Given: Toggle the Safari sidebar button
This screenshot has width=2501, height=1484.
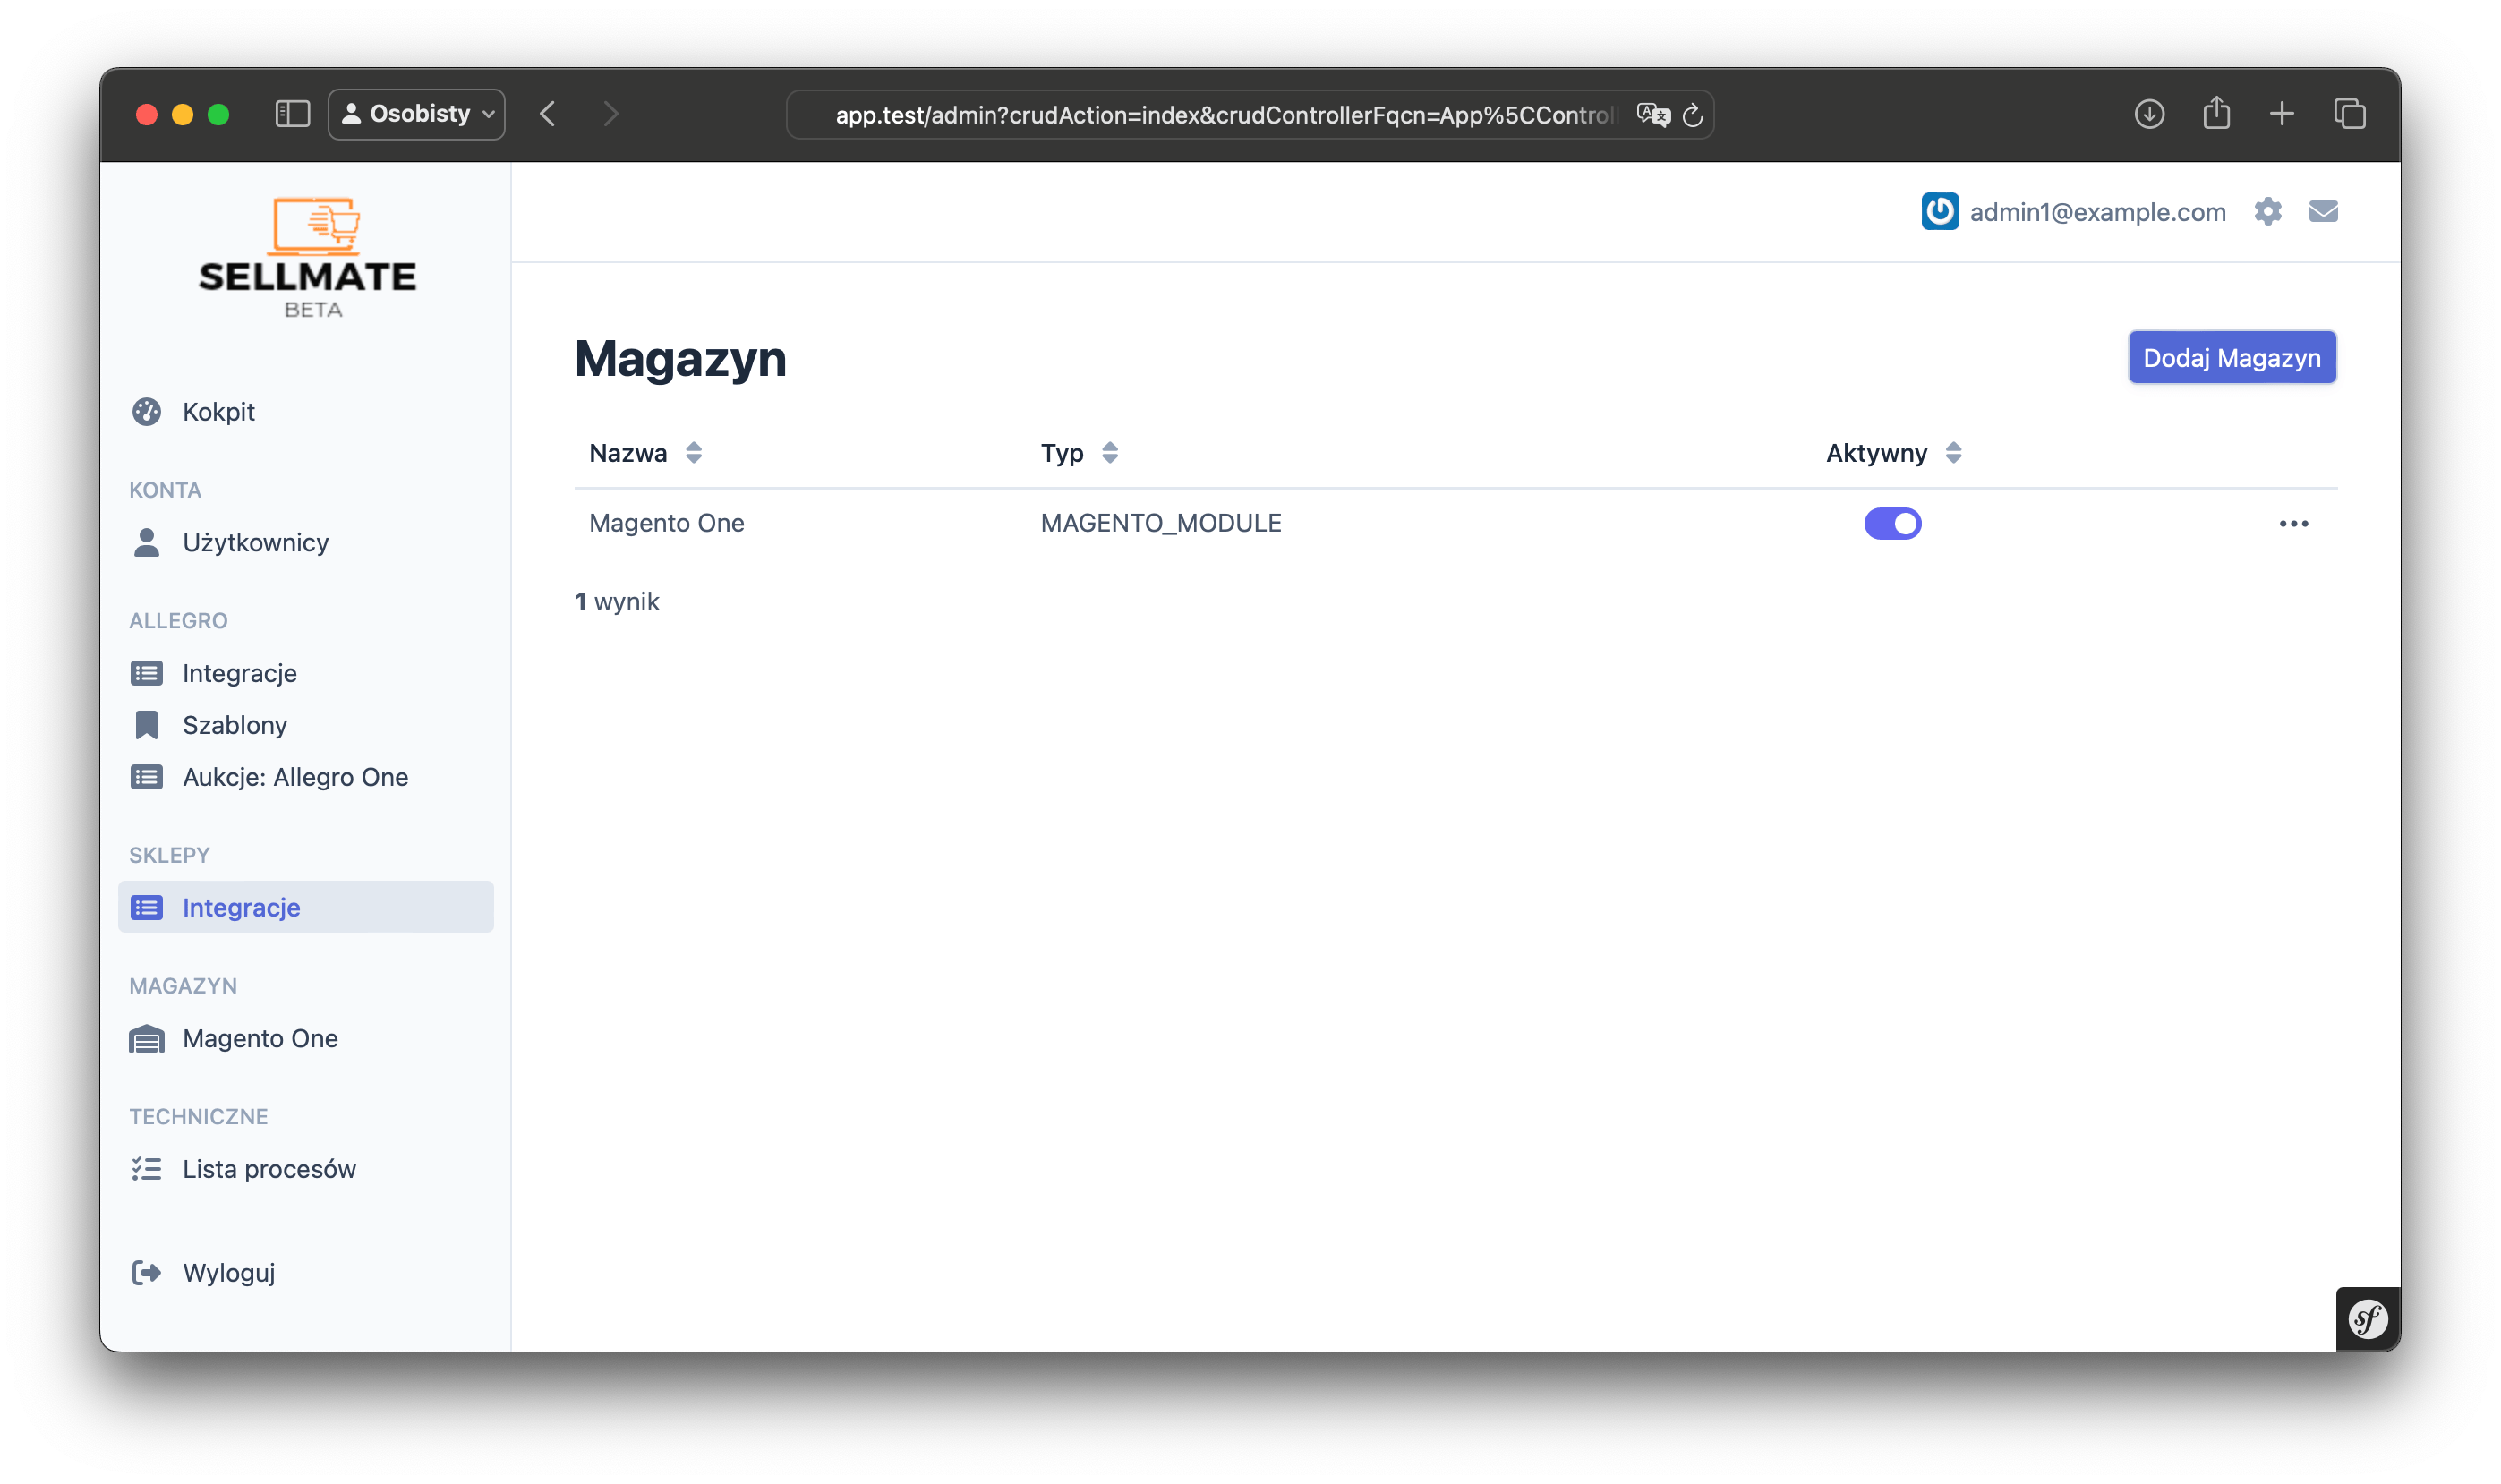Looking at the screenshot, I should (x=292, y=114).
